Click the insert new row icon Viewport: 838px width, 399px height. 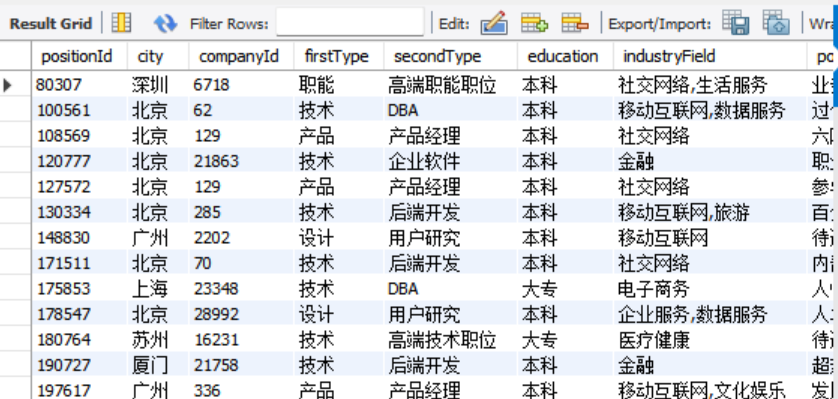pyautogui.click(x=534, y=23)
